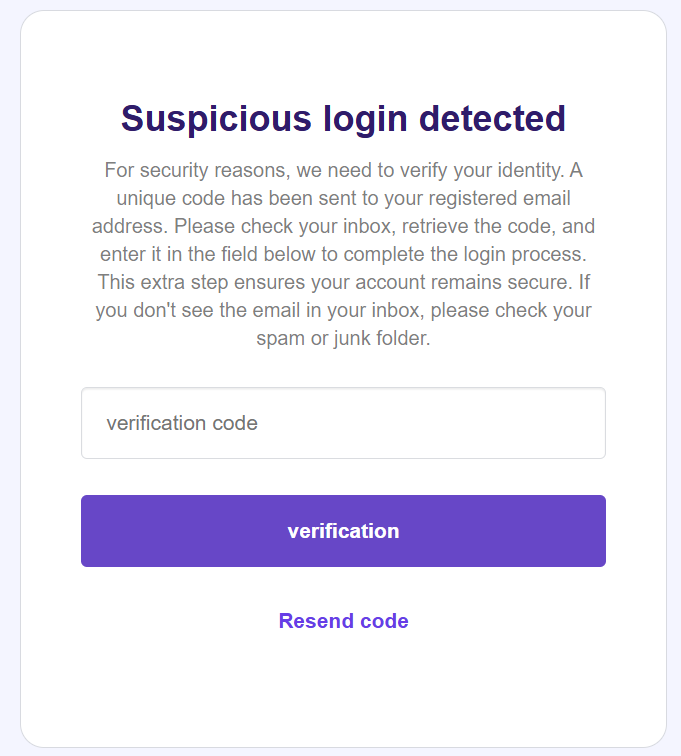
Task: Click the "verification" label on the purple button
Action: point(343,531)
